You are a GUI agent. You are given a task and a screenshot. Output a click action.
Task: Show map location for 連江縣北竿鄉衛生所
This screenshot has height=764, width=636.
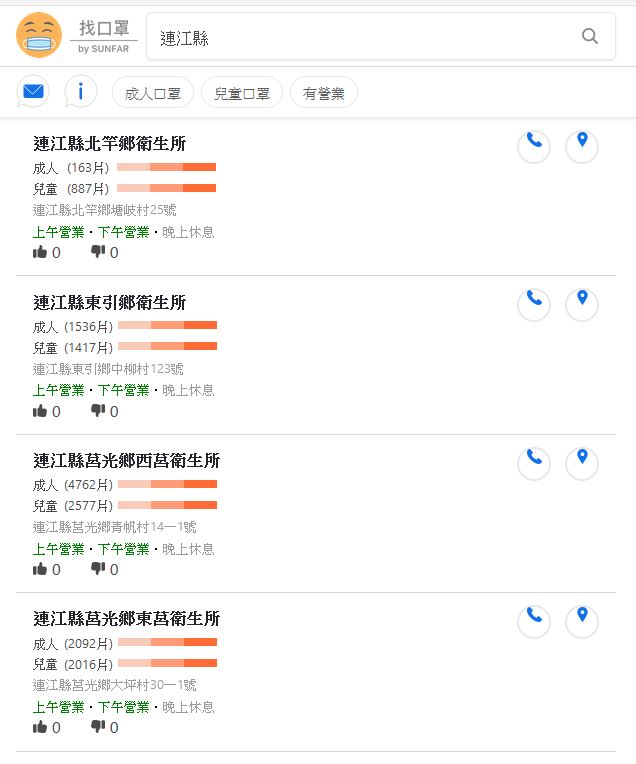(582, 145)
